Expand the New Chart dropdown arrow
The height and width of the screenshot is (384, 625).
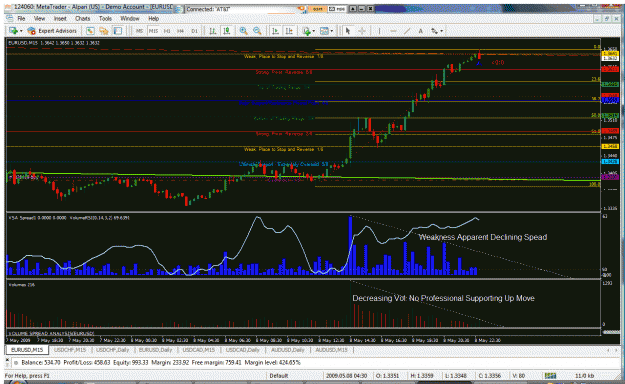21,31
